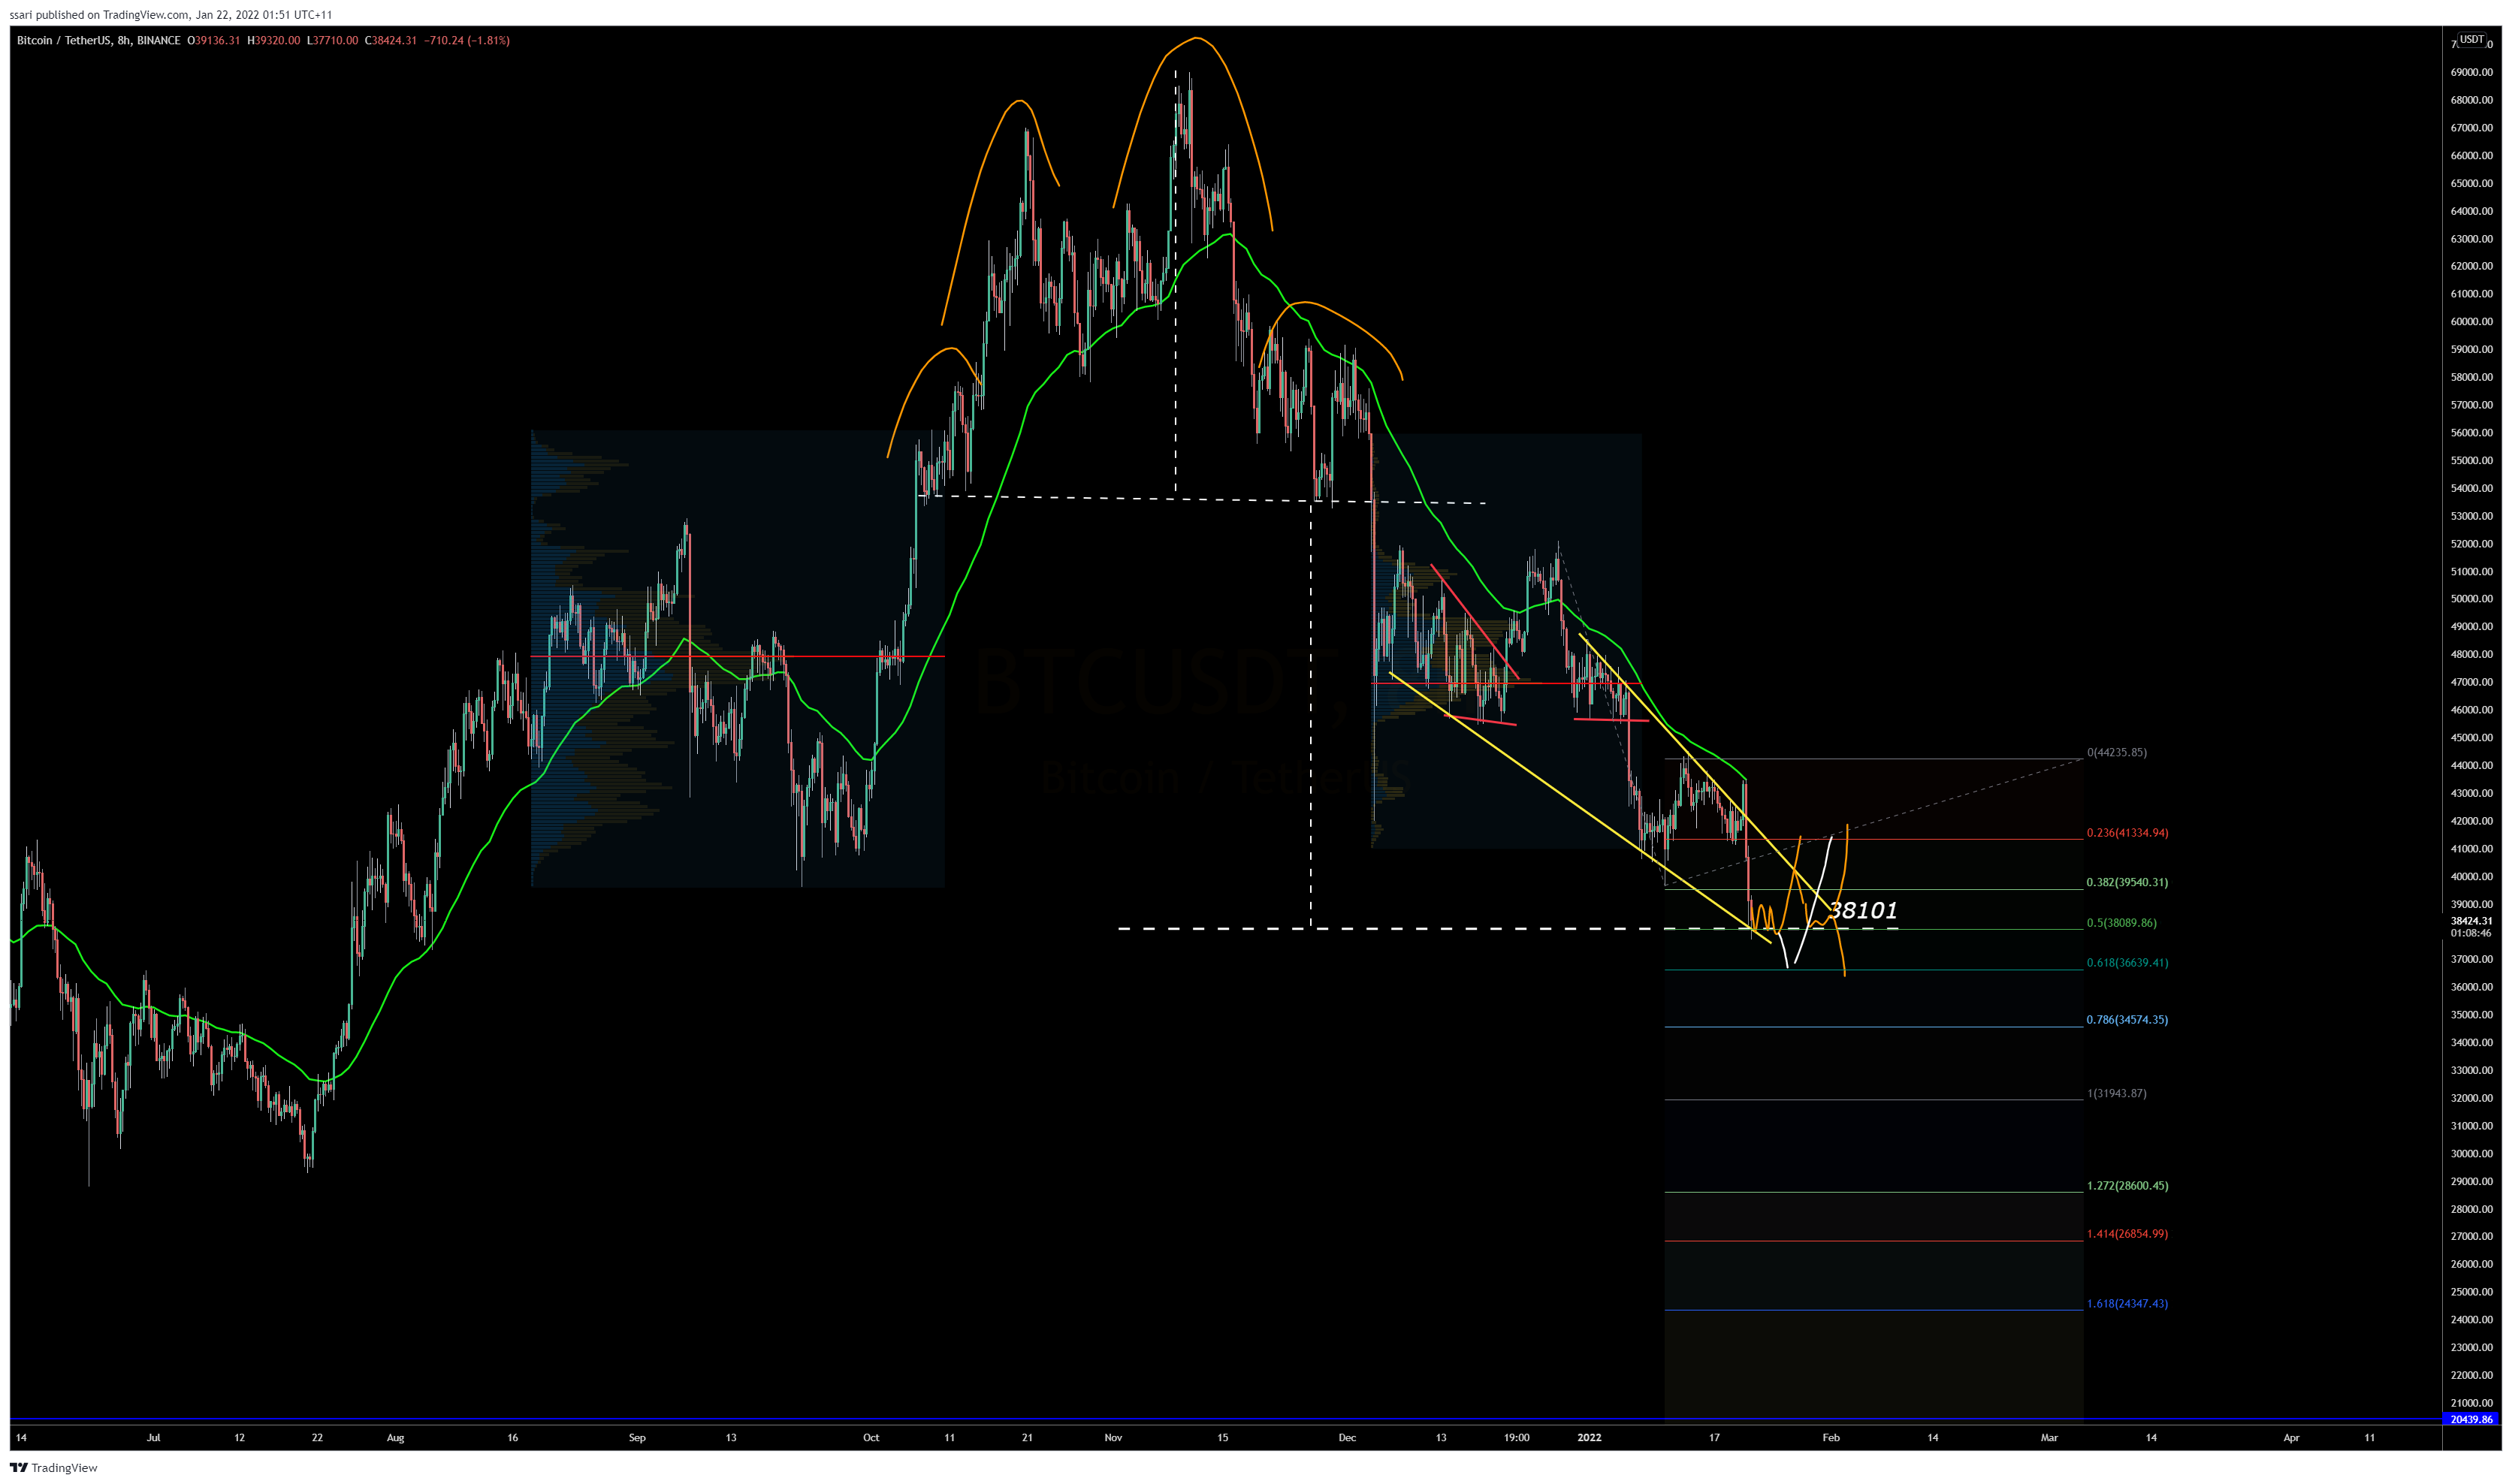Click the close value C38424.31 in header

click(391, 40)
